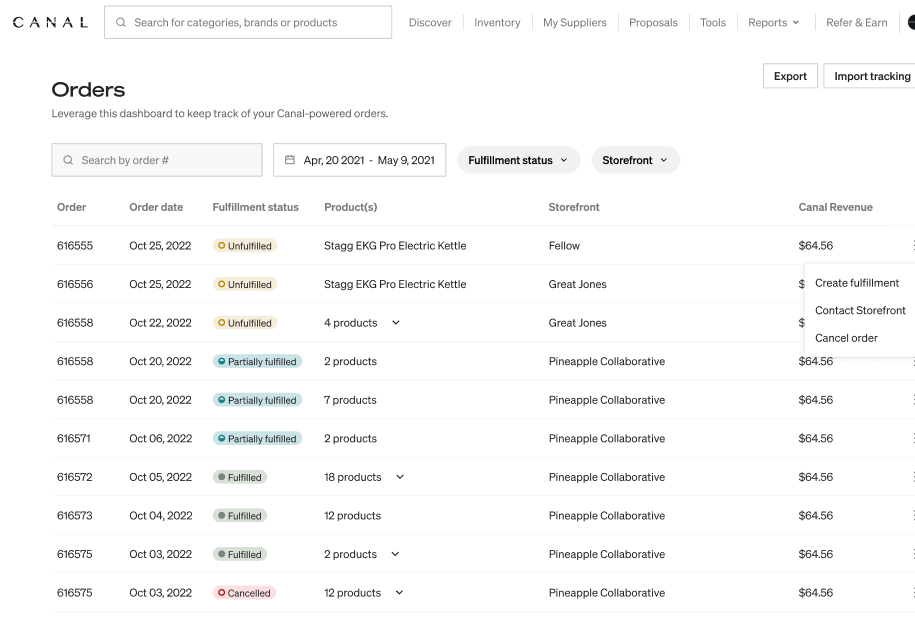Viewport: 915px width, 620px height.
Task: Click the calendar icon in date range
Action: tap(289, 160)
